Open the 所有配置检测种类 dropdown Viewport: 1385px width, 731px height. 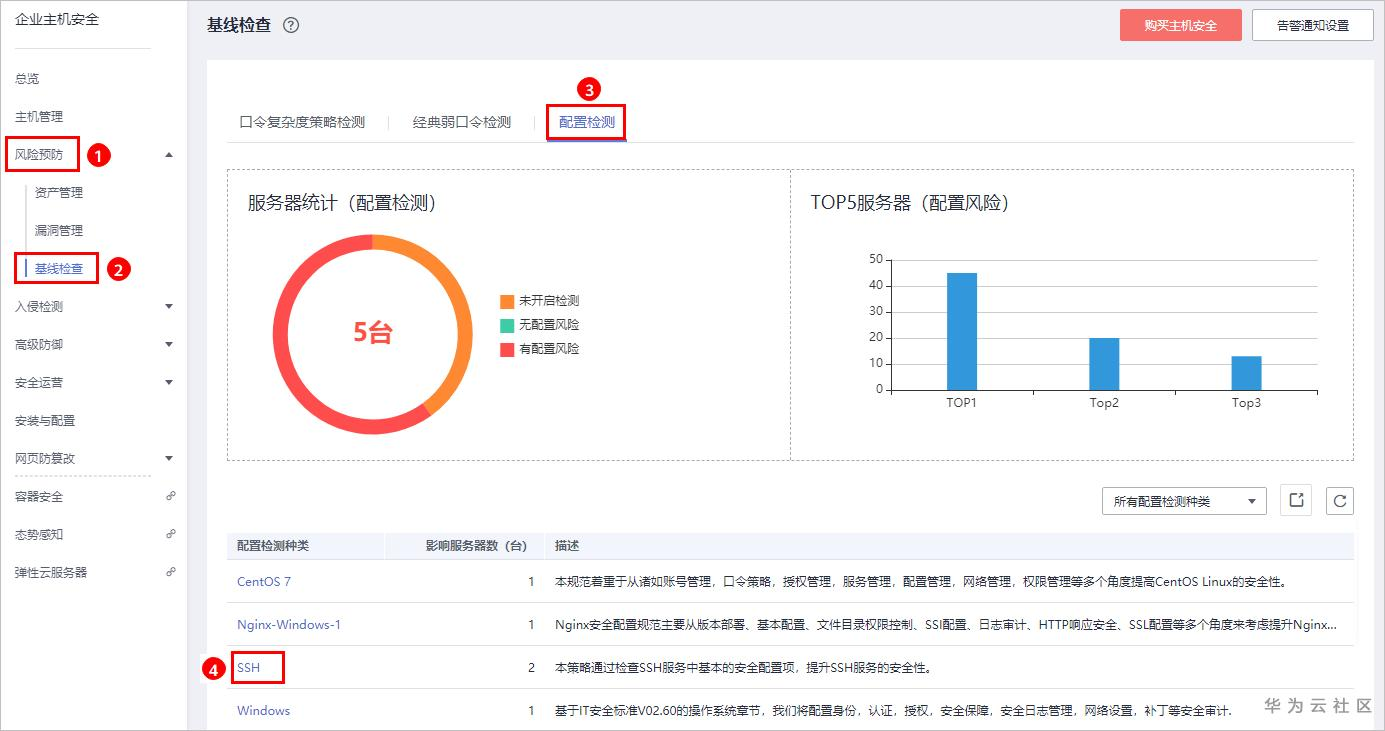[1184, 501]
